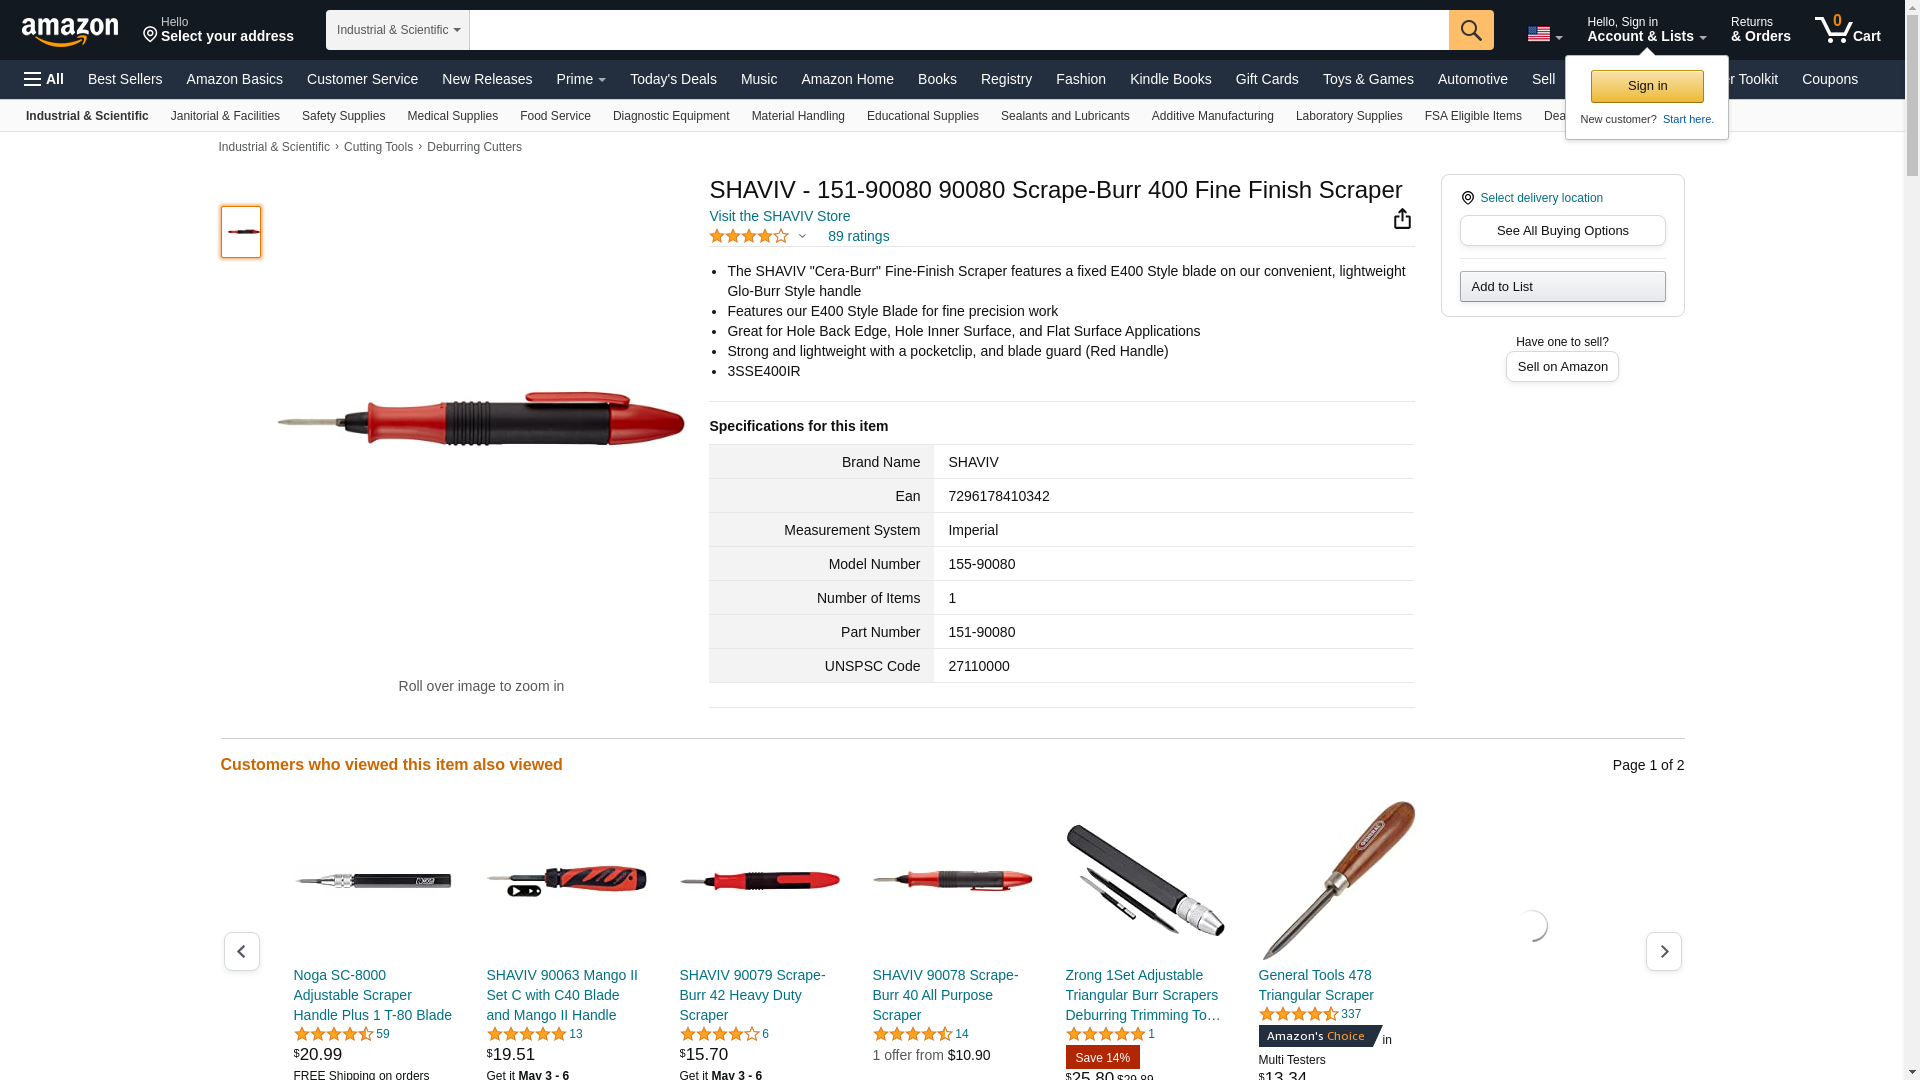Click the share icon beside the ratings
The height and width of the screenshot is (1080, 1920).
pos(1402,219)
